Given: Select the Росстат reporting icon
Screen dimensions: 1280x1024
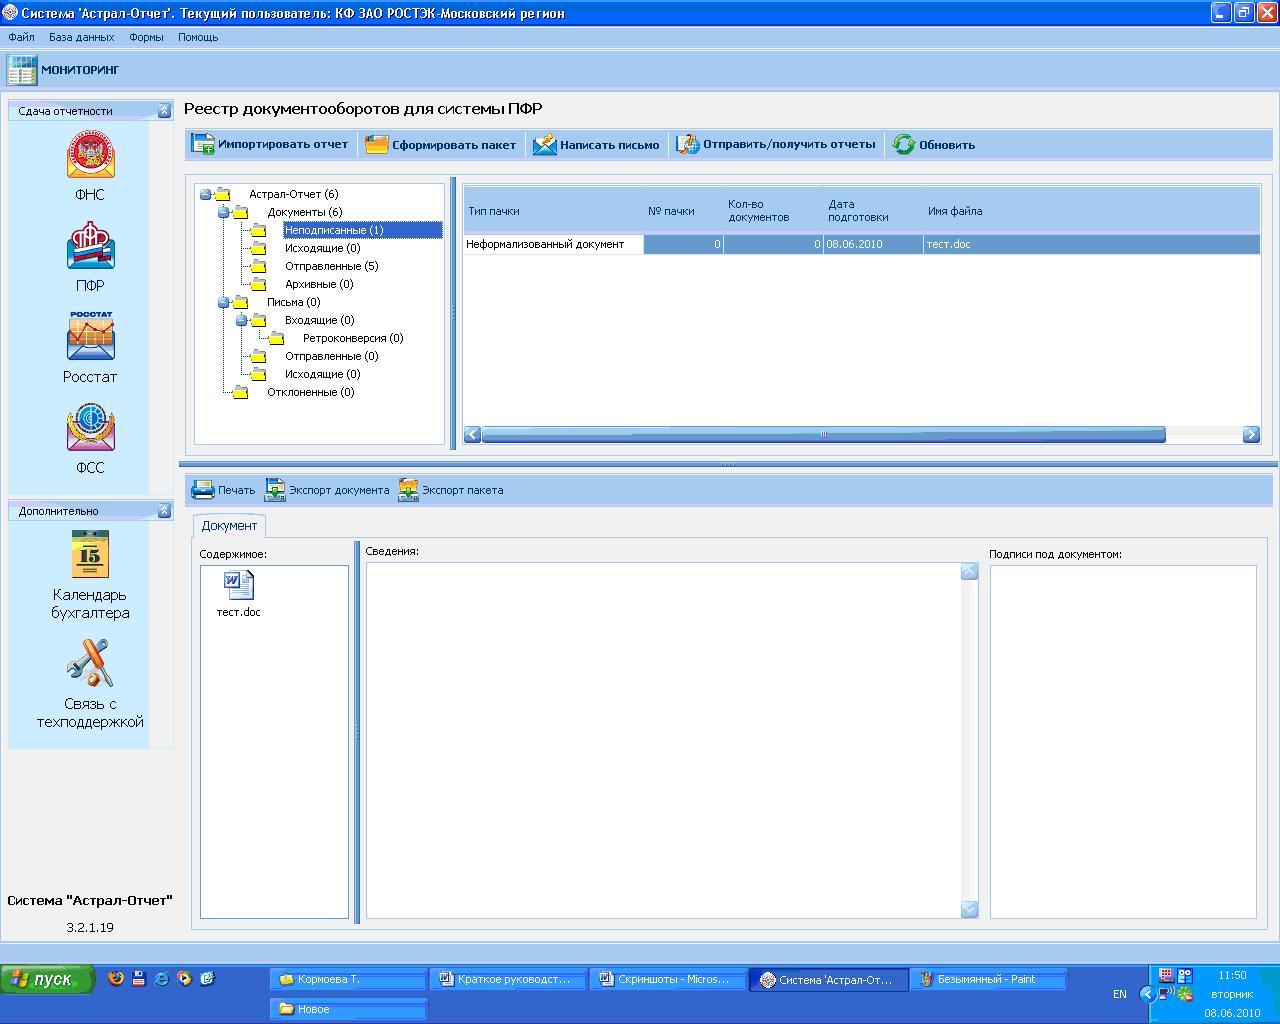Looking at the screenshot, I should 91,335.
